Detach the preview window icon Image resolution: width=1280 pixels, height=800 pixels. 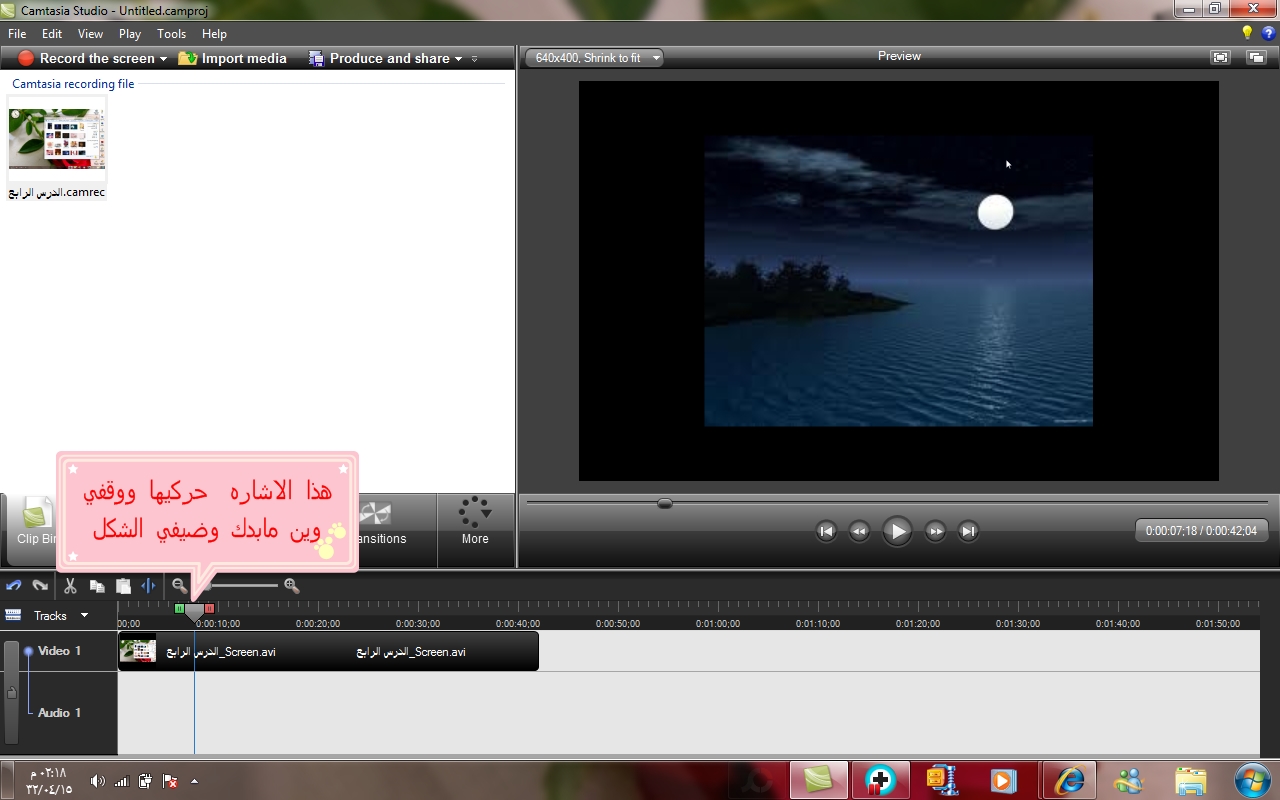[1256, 57]
